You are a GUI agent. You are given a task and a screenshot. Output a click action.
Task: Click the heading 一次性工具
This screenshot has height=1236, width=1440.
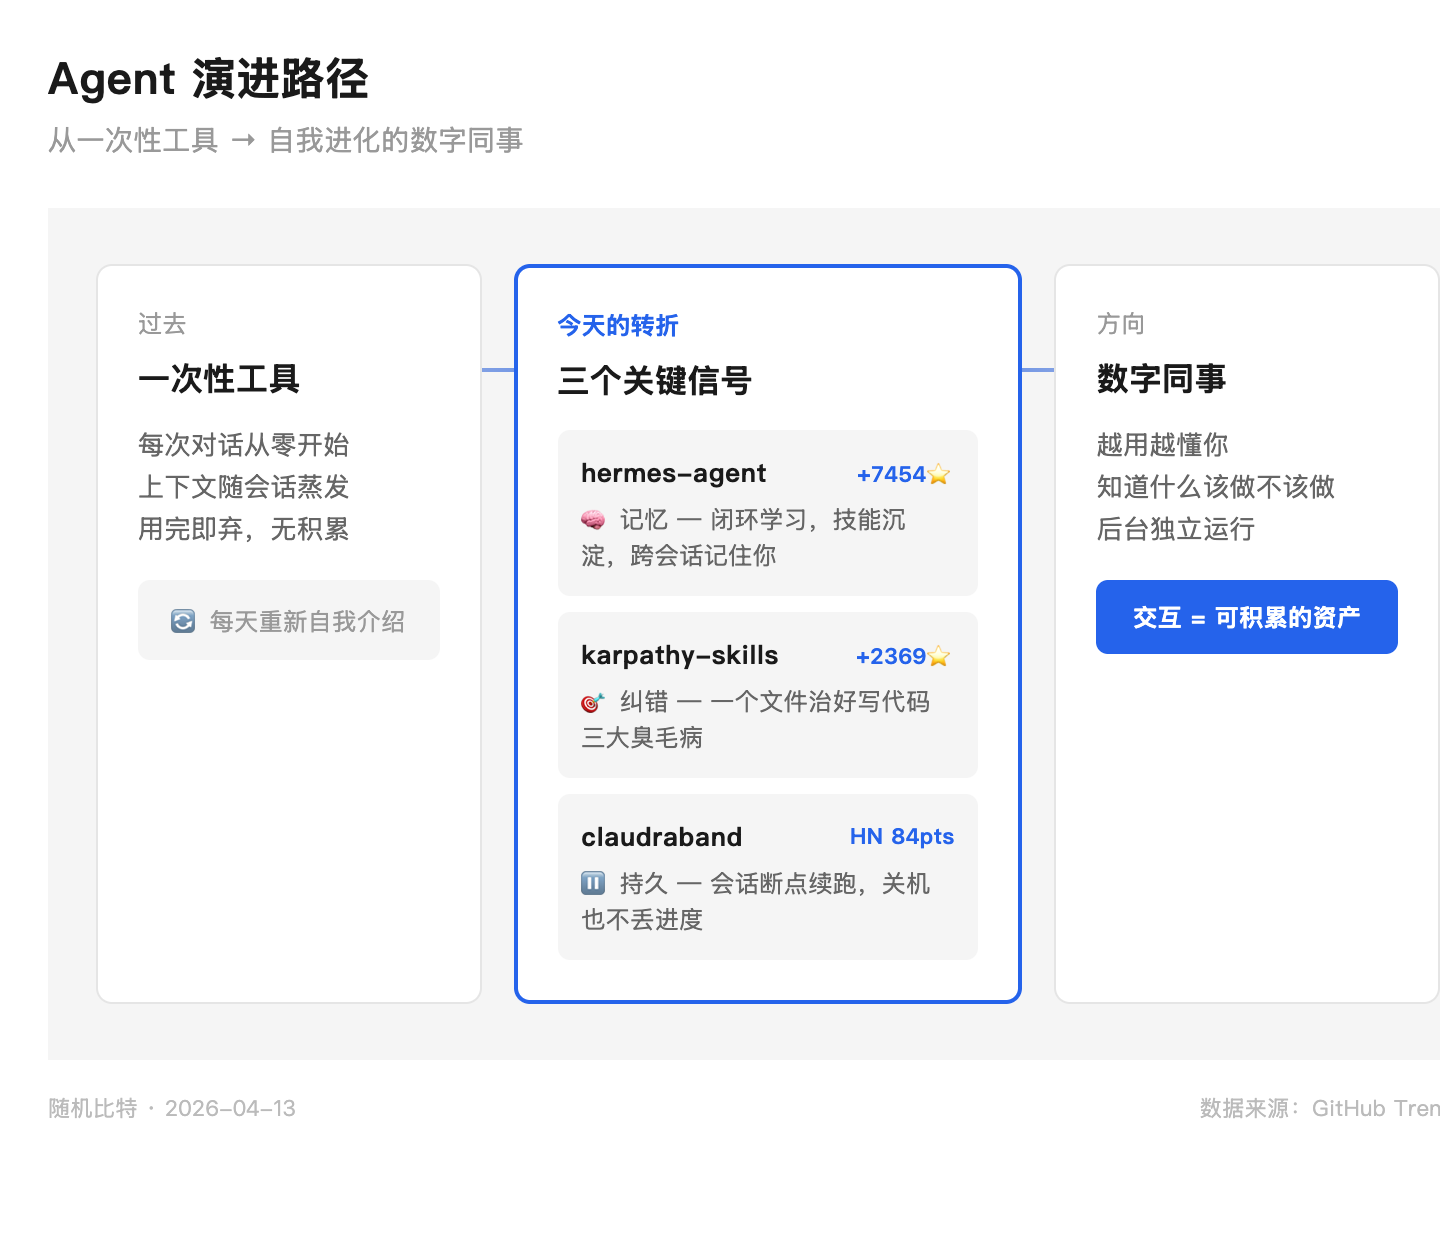[219, 379]
